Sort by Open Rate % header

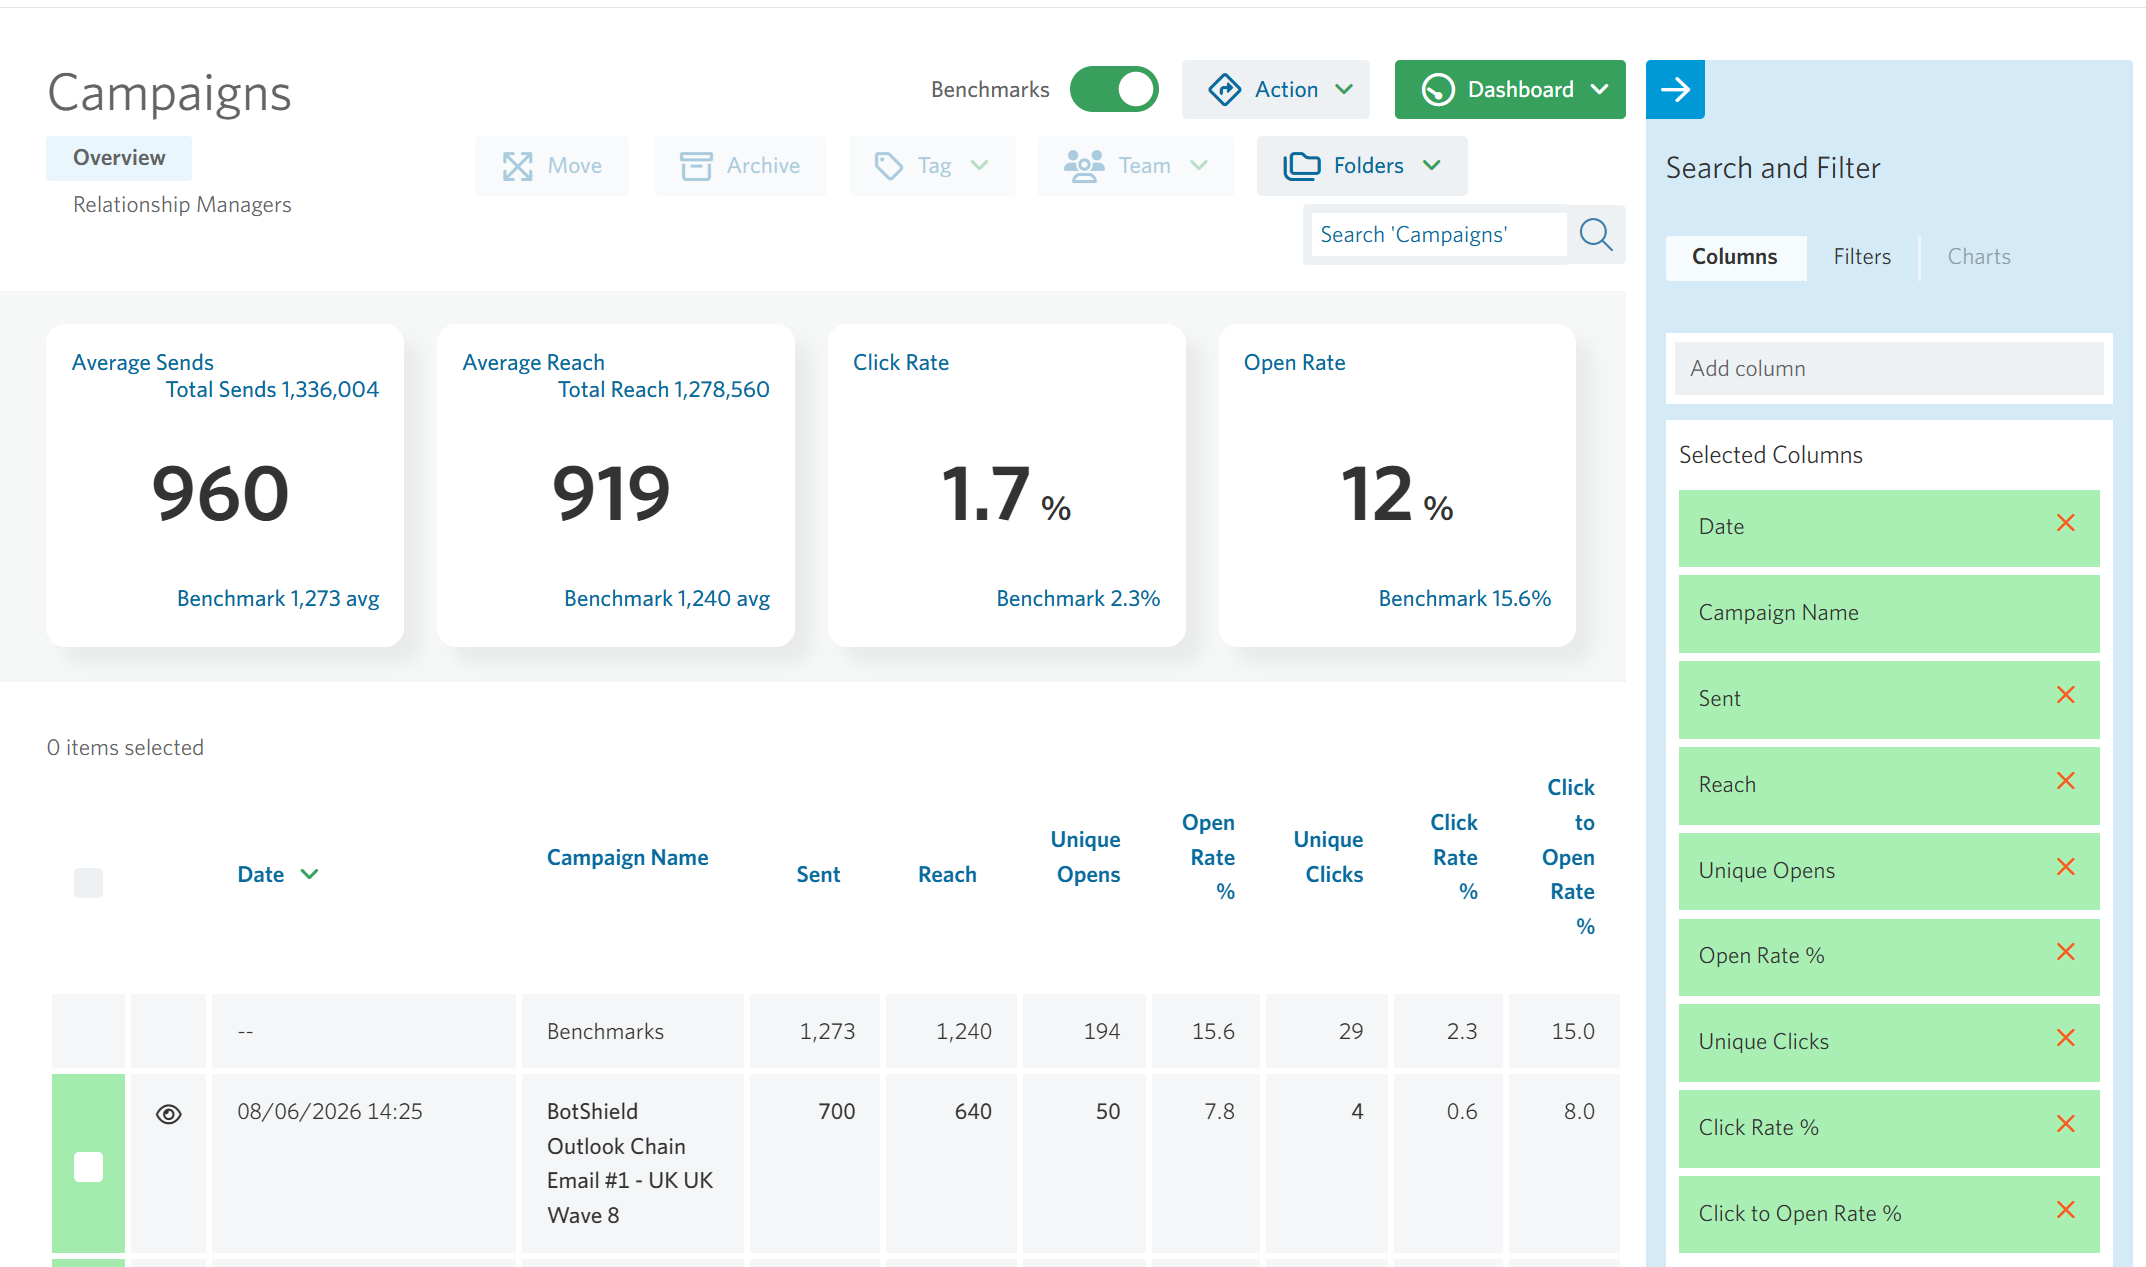[1209, 857]
